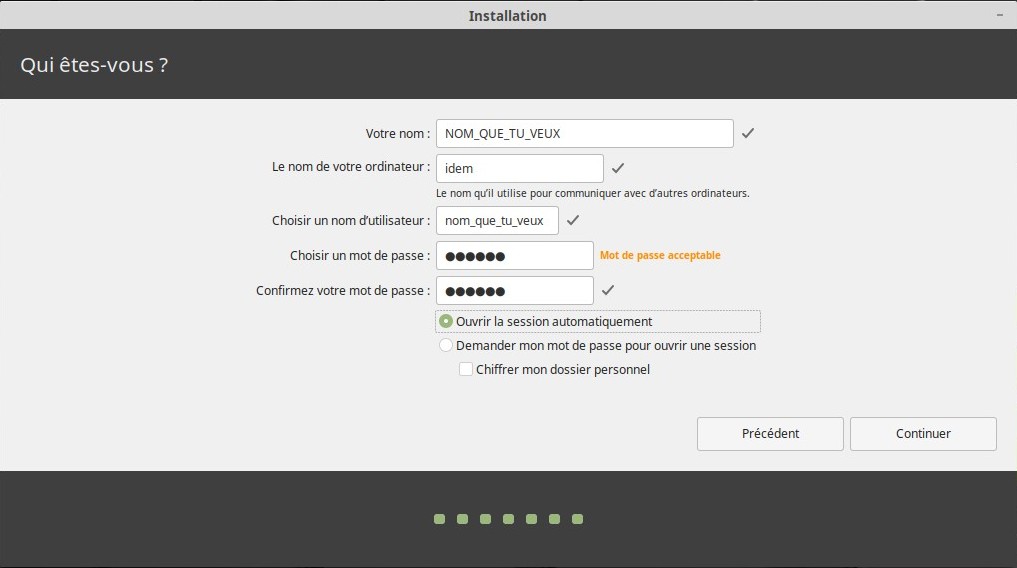The width and height of the screenshot is (1017, 568).
Task: Select 'Ouvrir la session automatiquement' option
Action: (446, 321)
